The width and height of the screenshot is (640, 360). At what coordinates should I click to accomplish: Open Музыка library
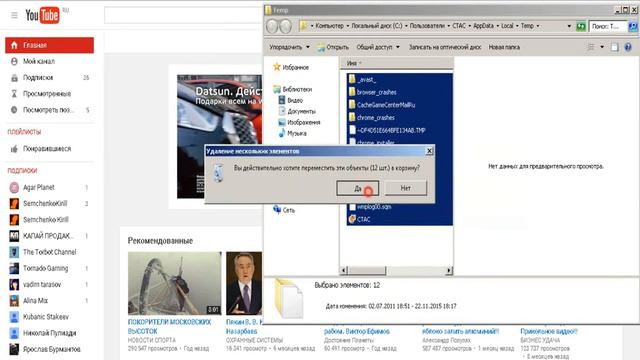(292, 133)
